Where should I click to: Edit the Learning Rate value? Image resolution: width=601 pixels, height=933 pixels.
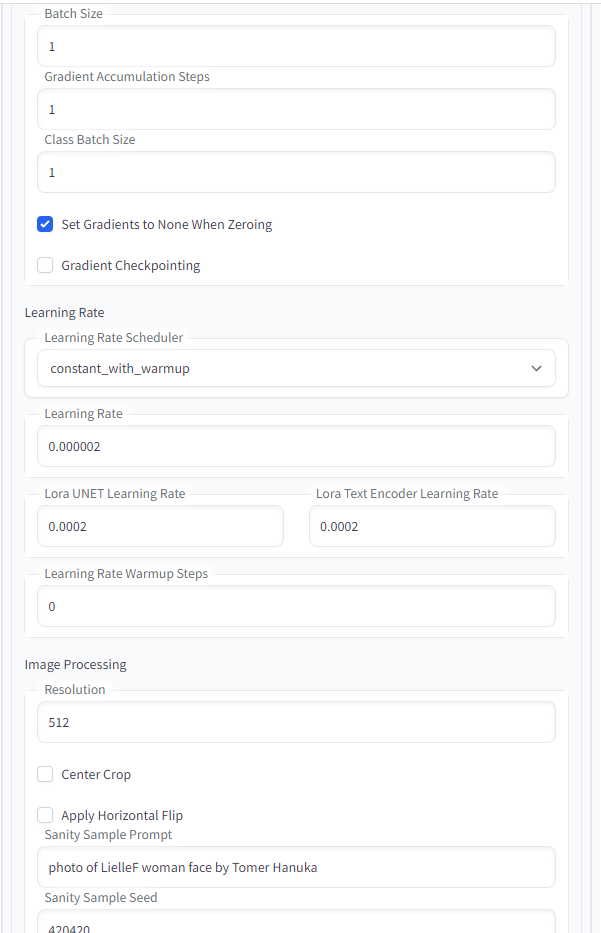[296, 445]
